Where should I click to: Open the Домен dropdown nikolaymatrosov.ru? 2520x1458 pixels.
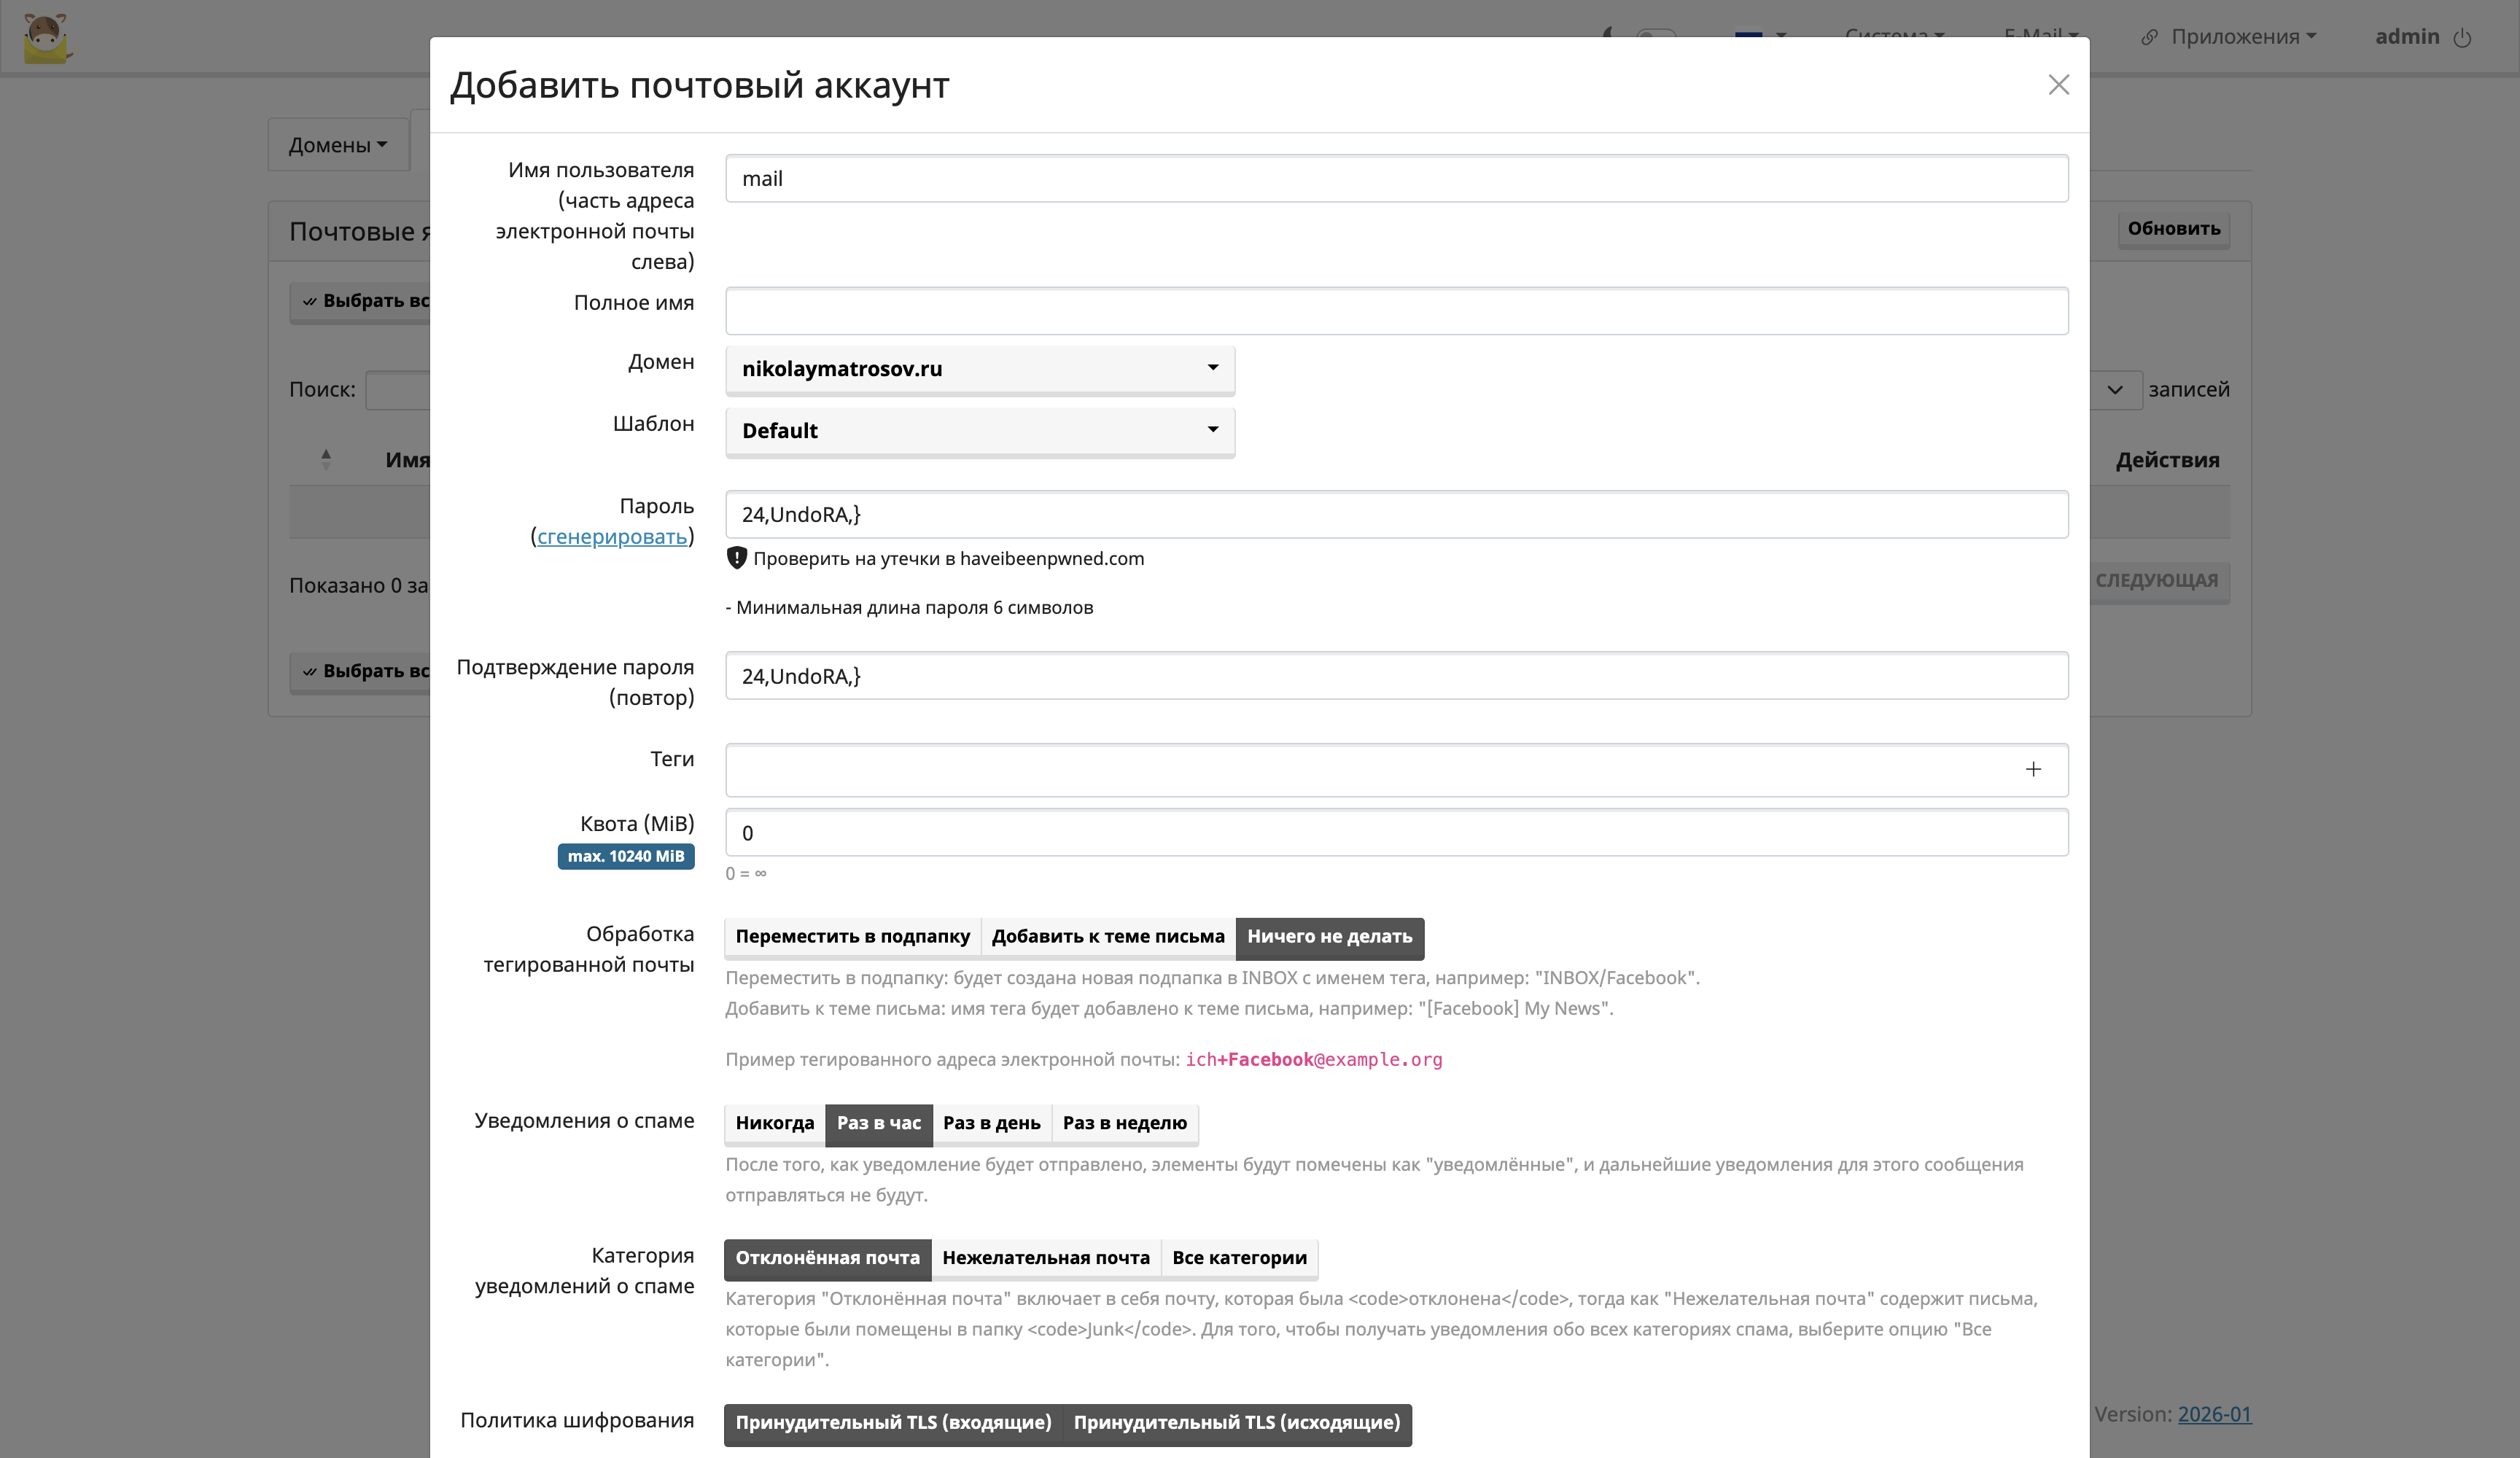[x=979, y=369]
